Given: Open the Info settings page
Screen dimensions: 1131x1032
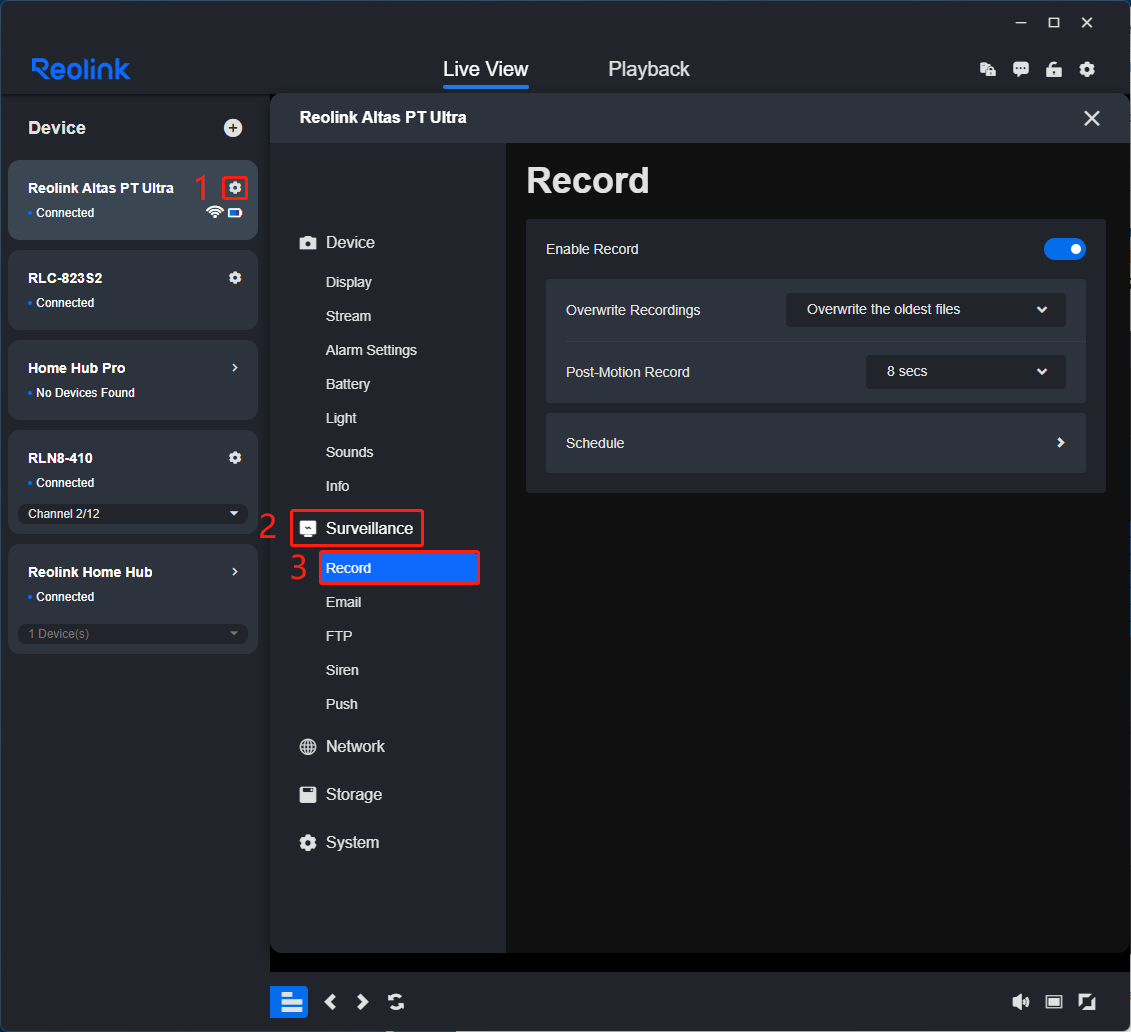Looking at the screenshot, I should 337,486.
